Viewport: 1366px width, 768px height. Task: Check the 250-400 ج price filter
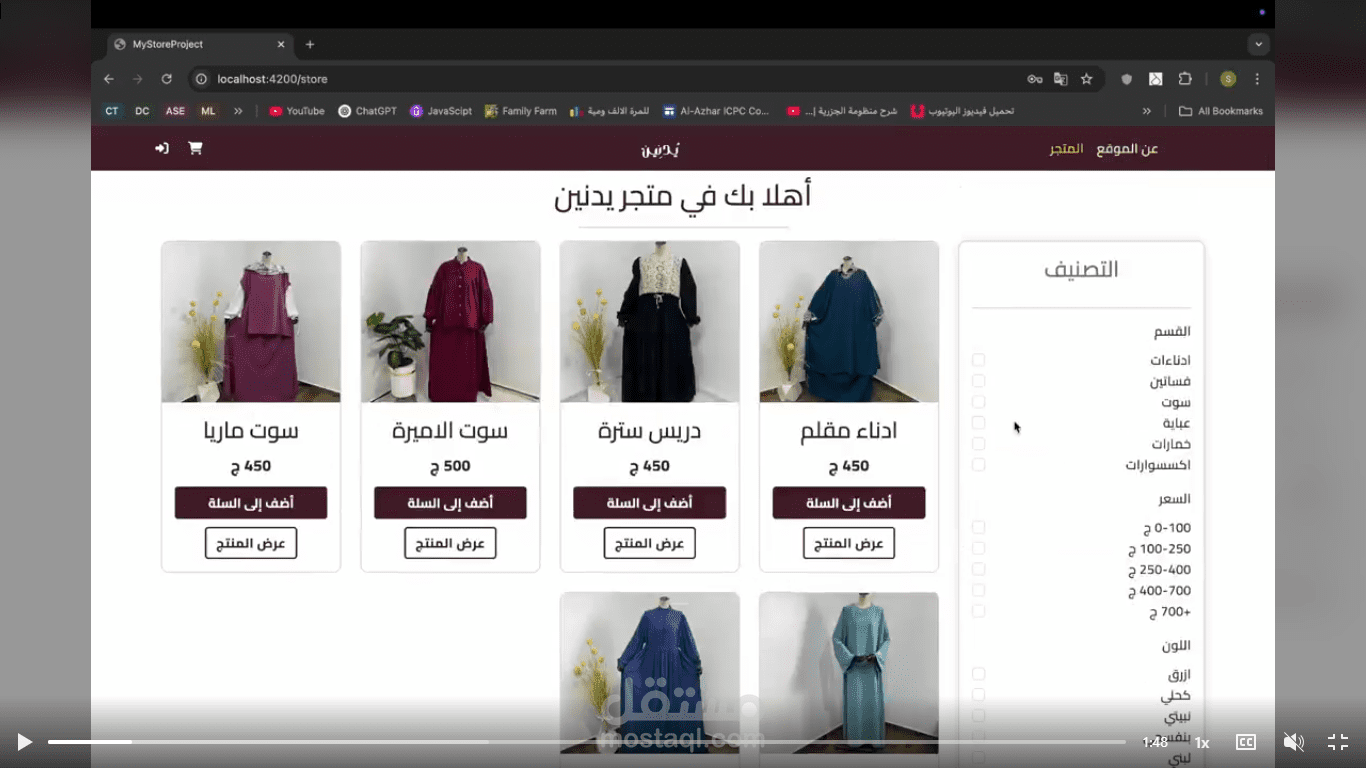click(979, 569)
